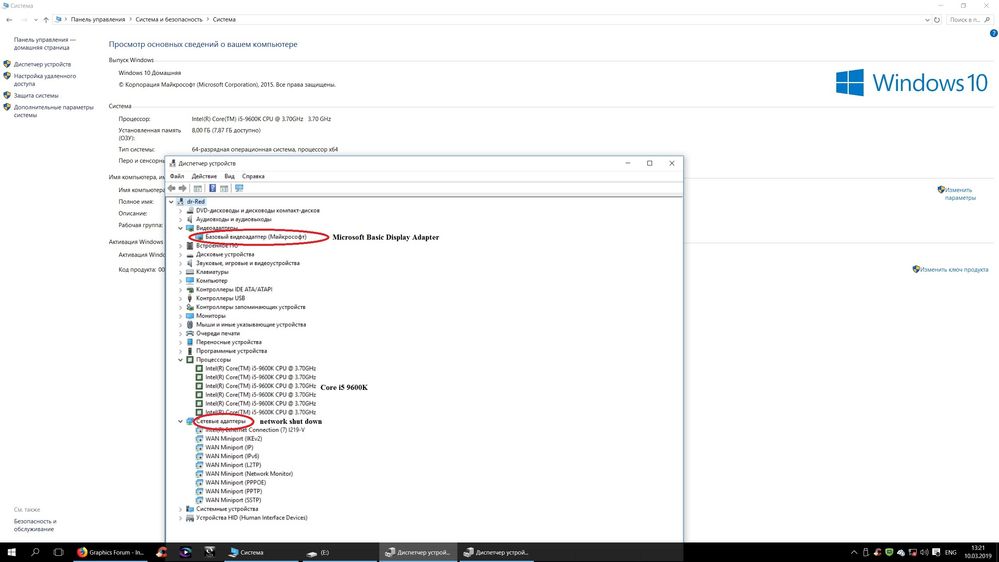999x562 pixels.
Task: Expand Устройства HID category
Action: pos(180,518)
